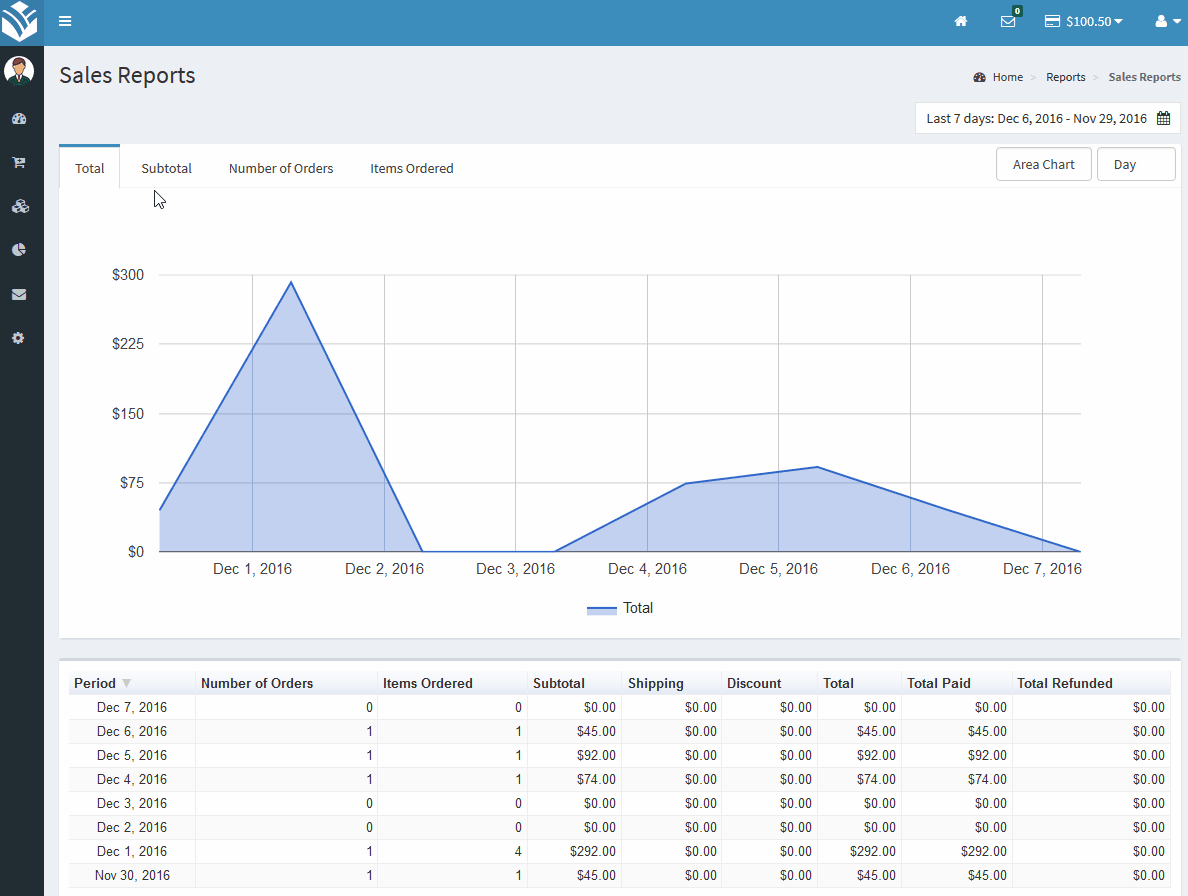Select the Dec 7, 2016 row period
The image size is (1188, 896).
(x=132, y=707)
